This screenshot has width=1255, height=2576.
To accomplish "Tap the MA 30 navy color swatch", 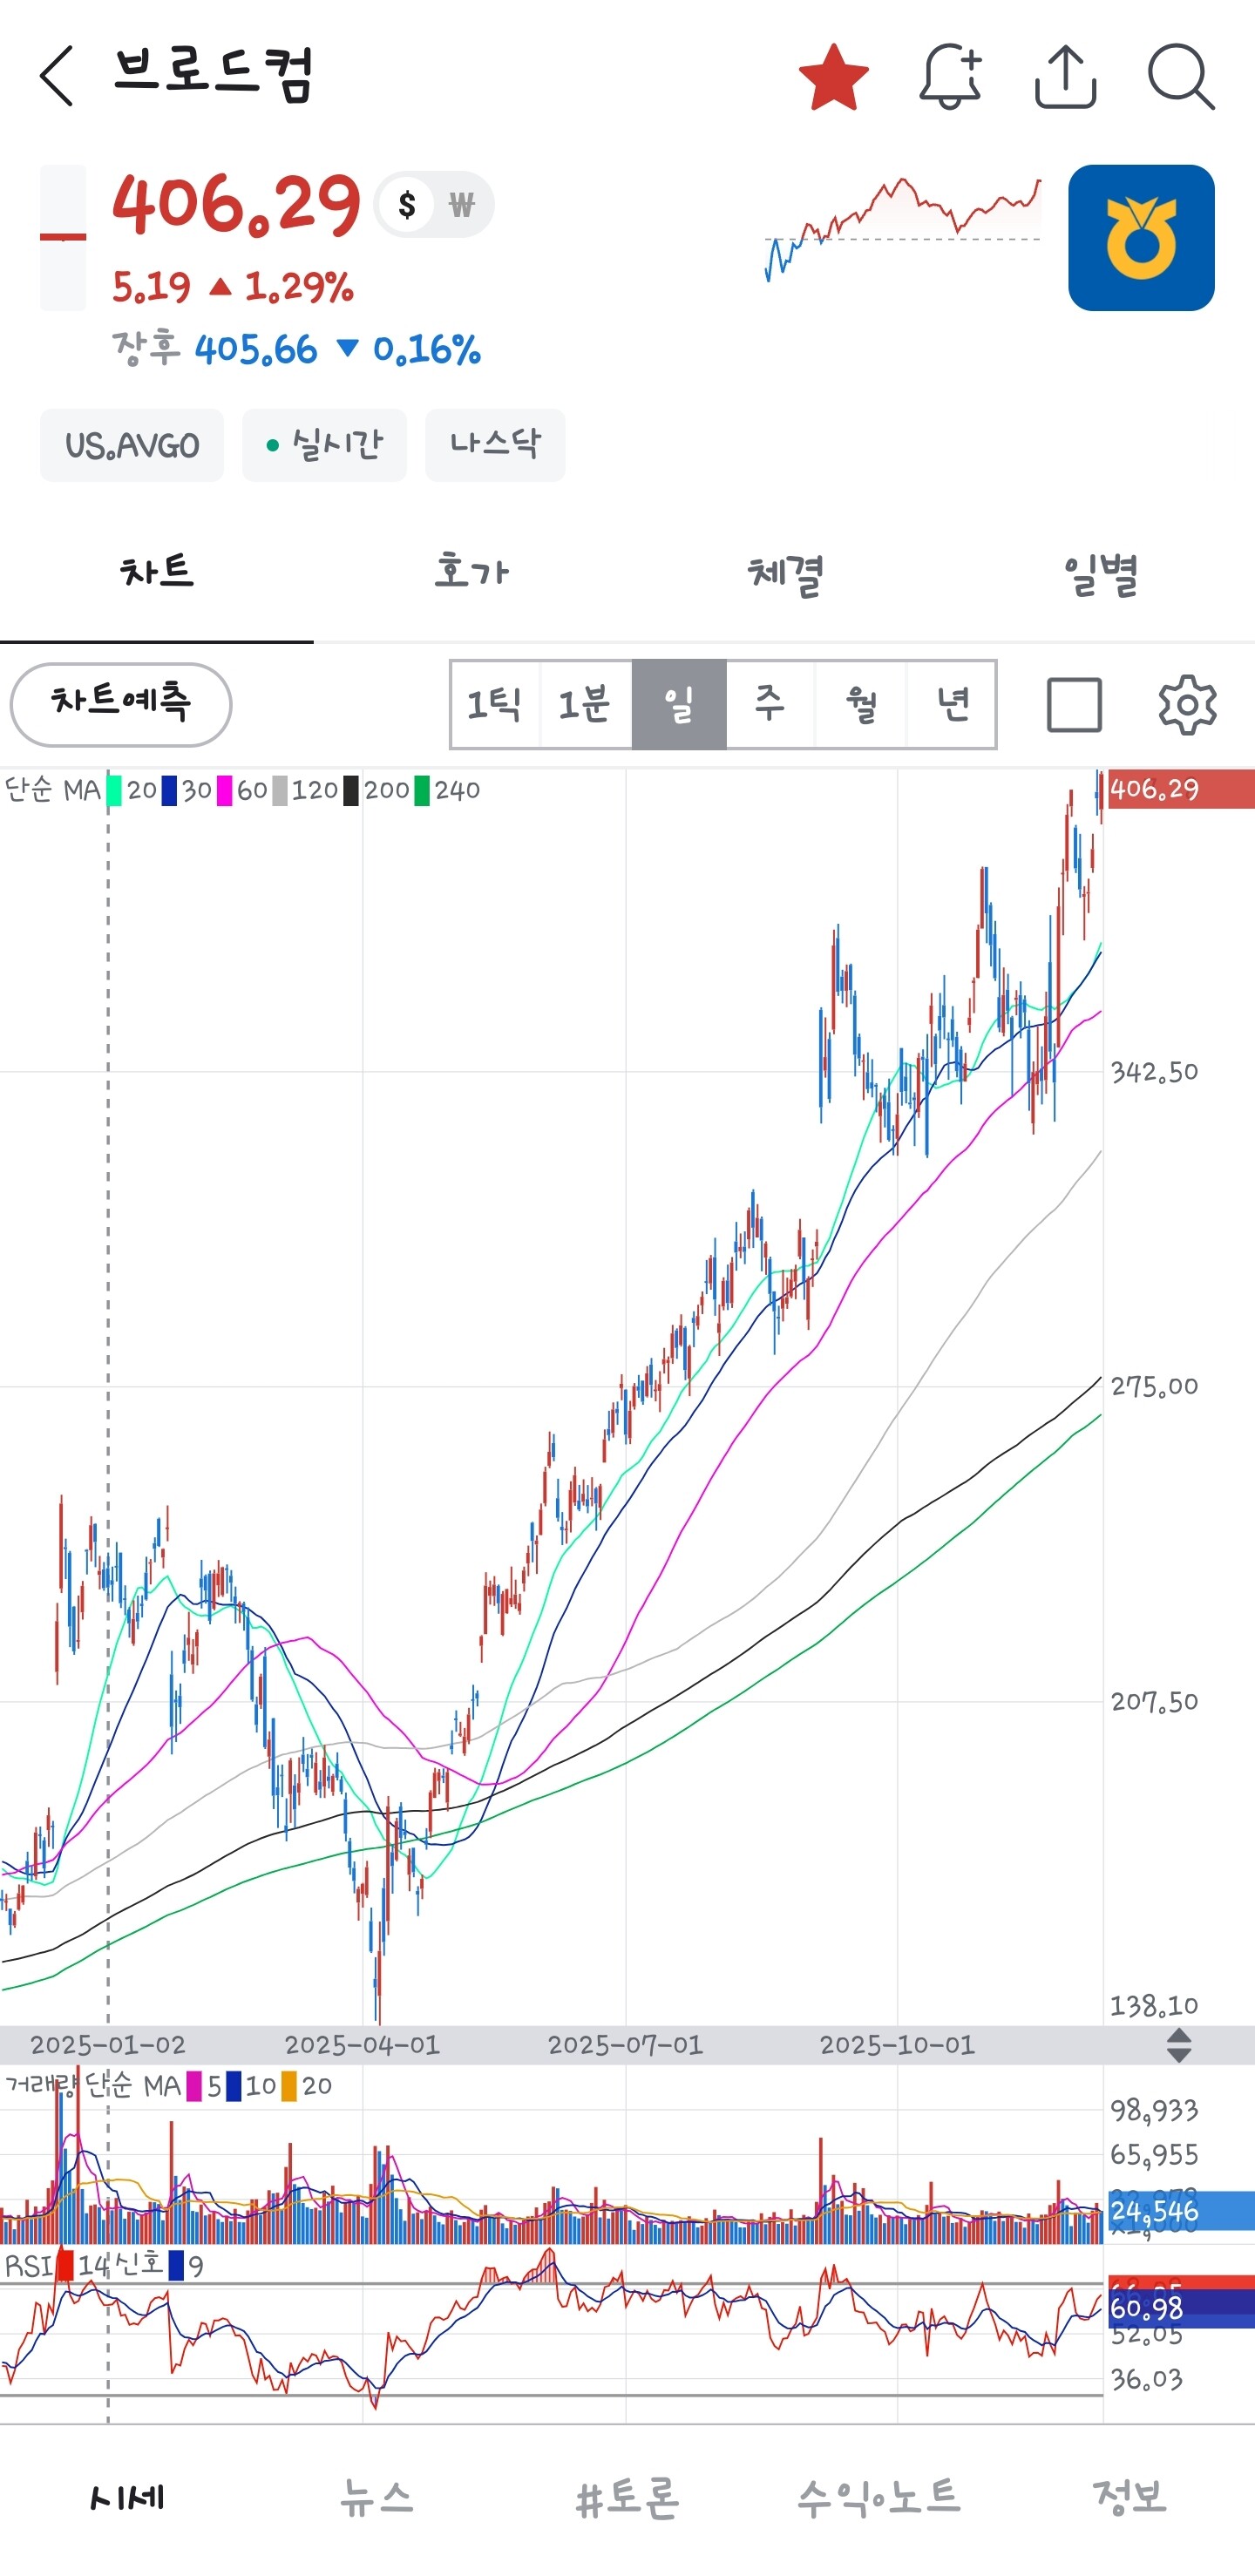I will click(x=170, y=791).
